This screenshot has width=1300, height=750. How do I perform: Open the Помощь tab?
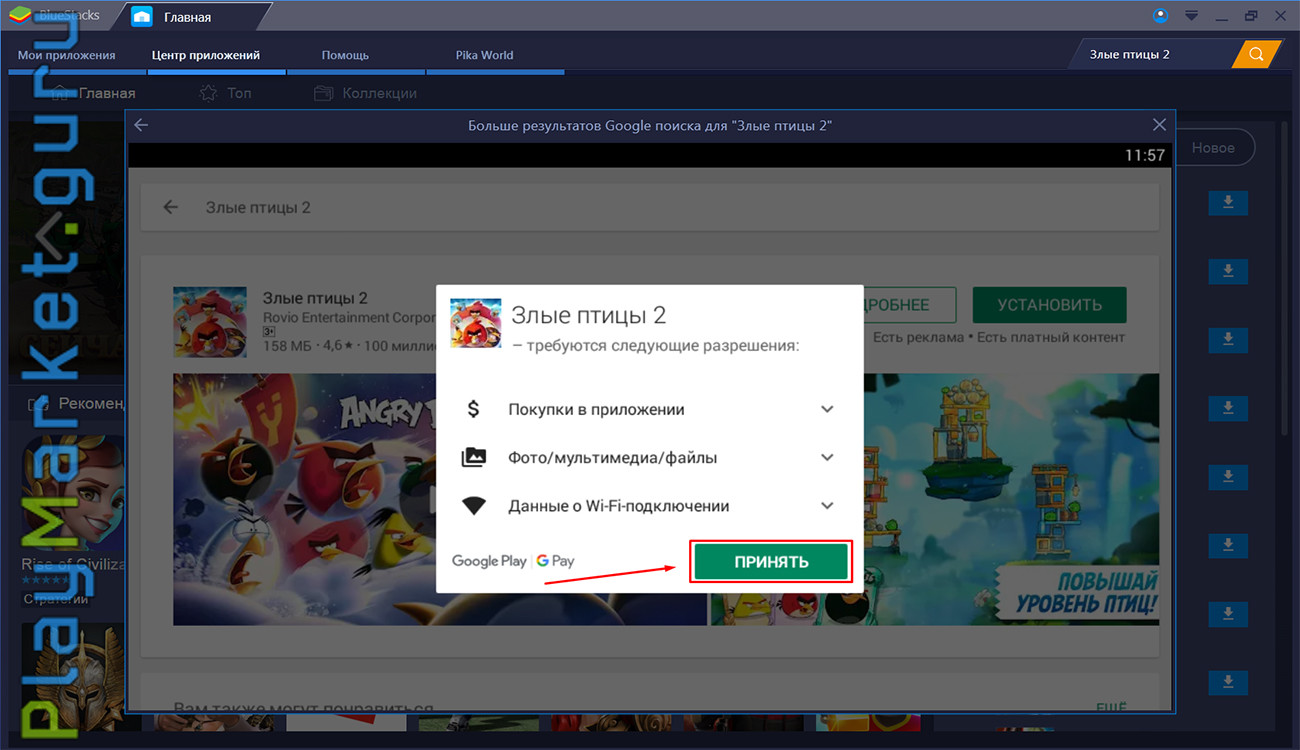click(x=345, y=55)
